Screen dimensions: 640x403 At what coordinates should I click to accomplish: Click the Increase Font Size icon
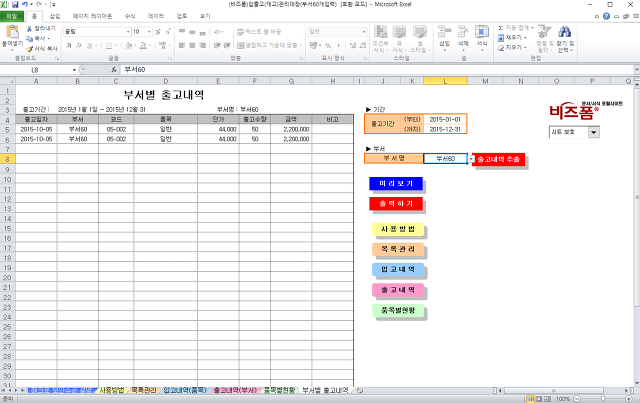(158, 31)
